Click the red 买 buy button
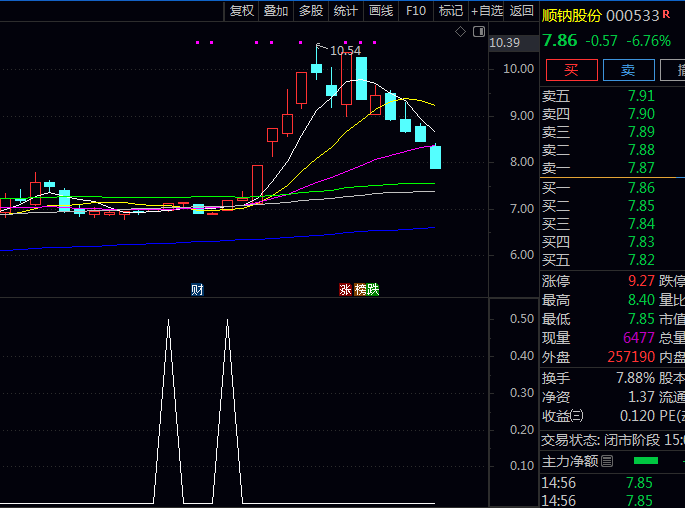Screen dimensions: 685x508 tap(571, 70)
